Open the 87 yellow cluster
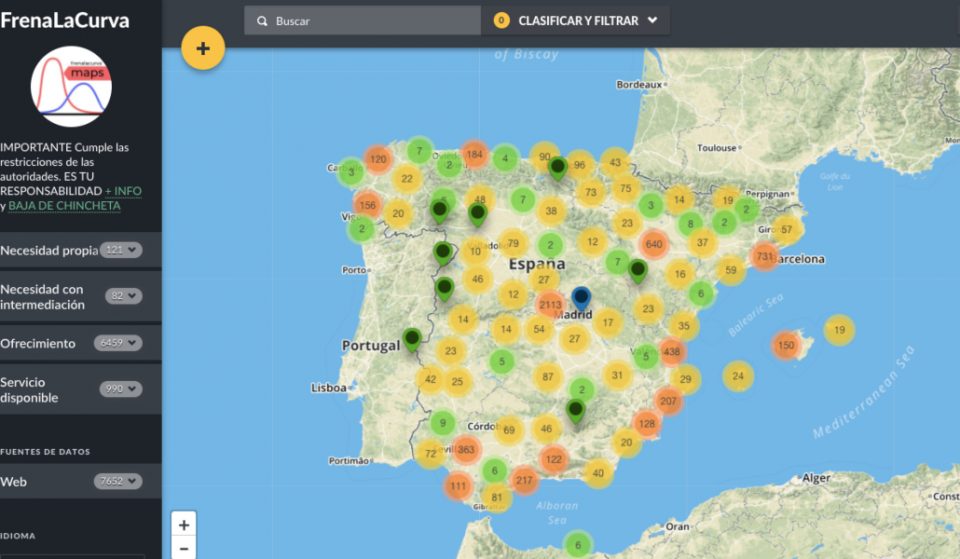The image size is (960, 559). [547, 377]
